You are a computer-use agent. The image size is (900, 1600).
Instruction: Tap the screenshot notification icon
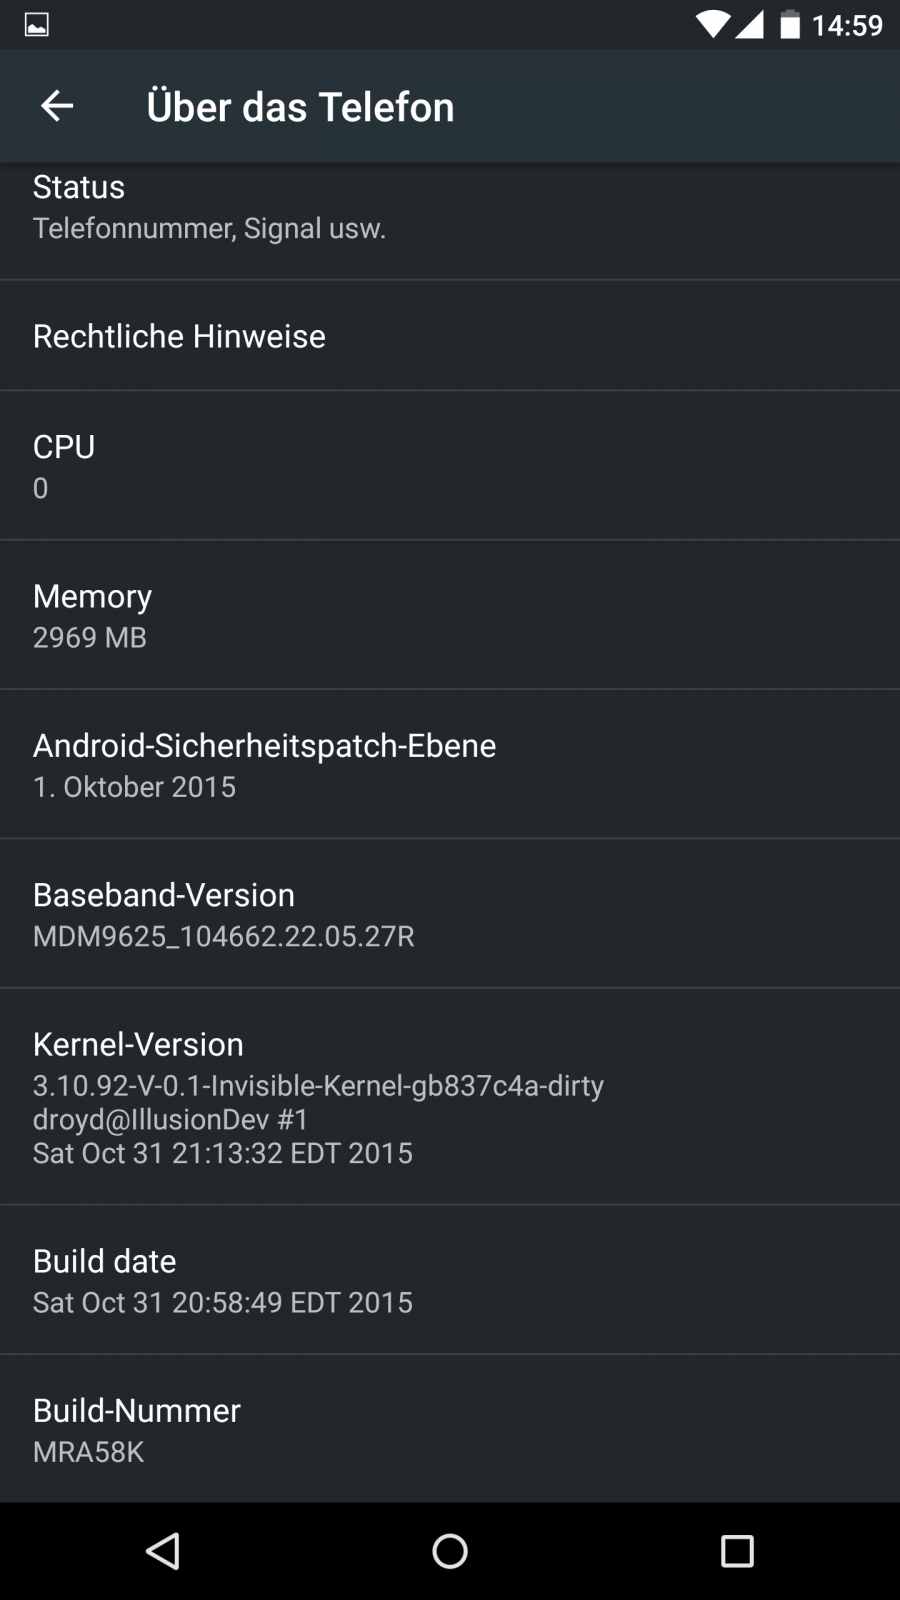[37, 25]
